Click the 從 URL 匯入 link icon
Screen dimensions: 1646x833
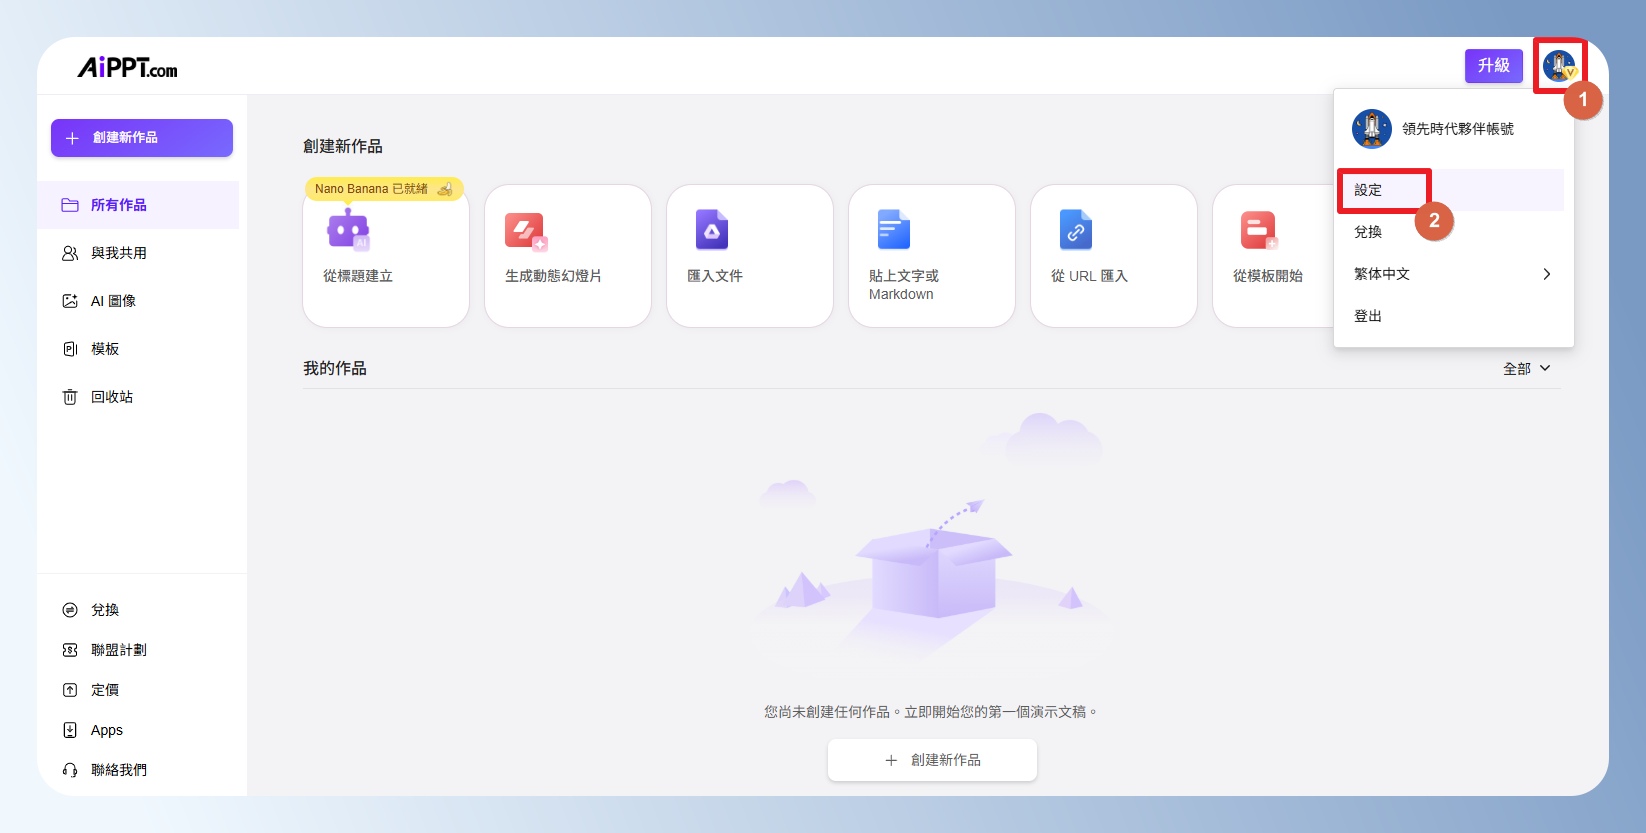click(x=1075, y=230)
